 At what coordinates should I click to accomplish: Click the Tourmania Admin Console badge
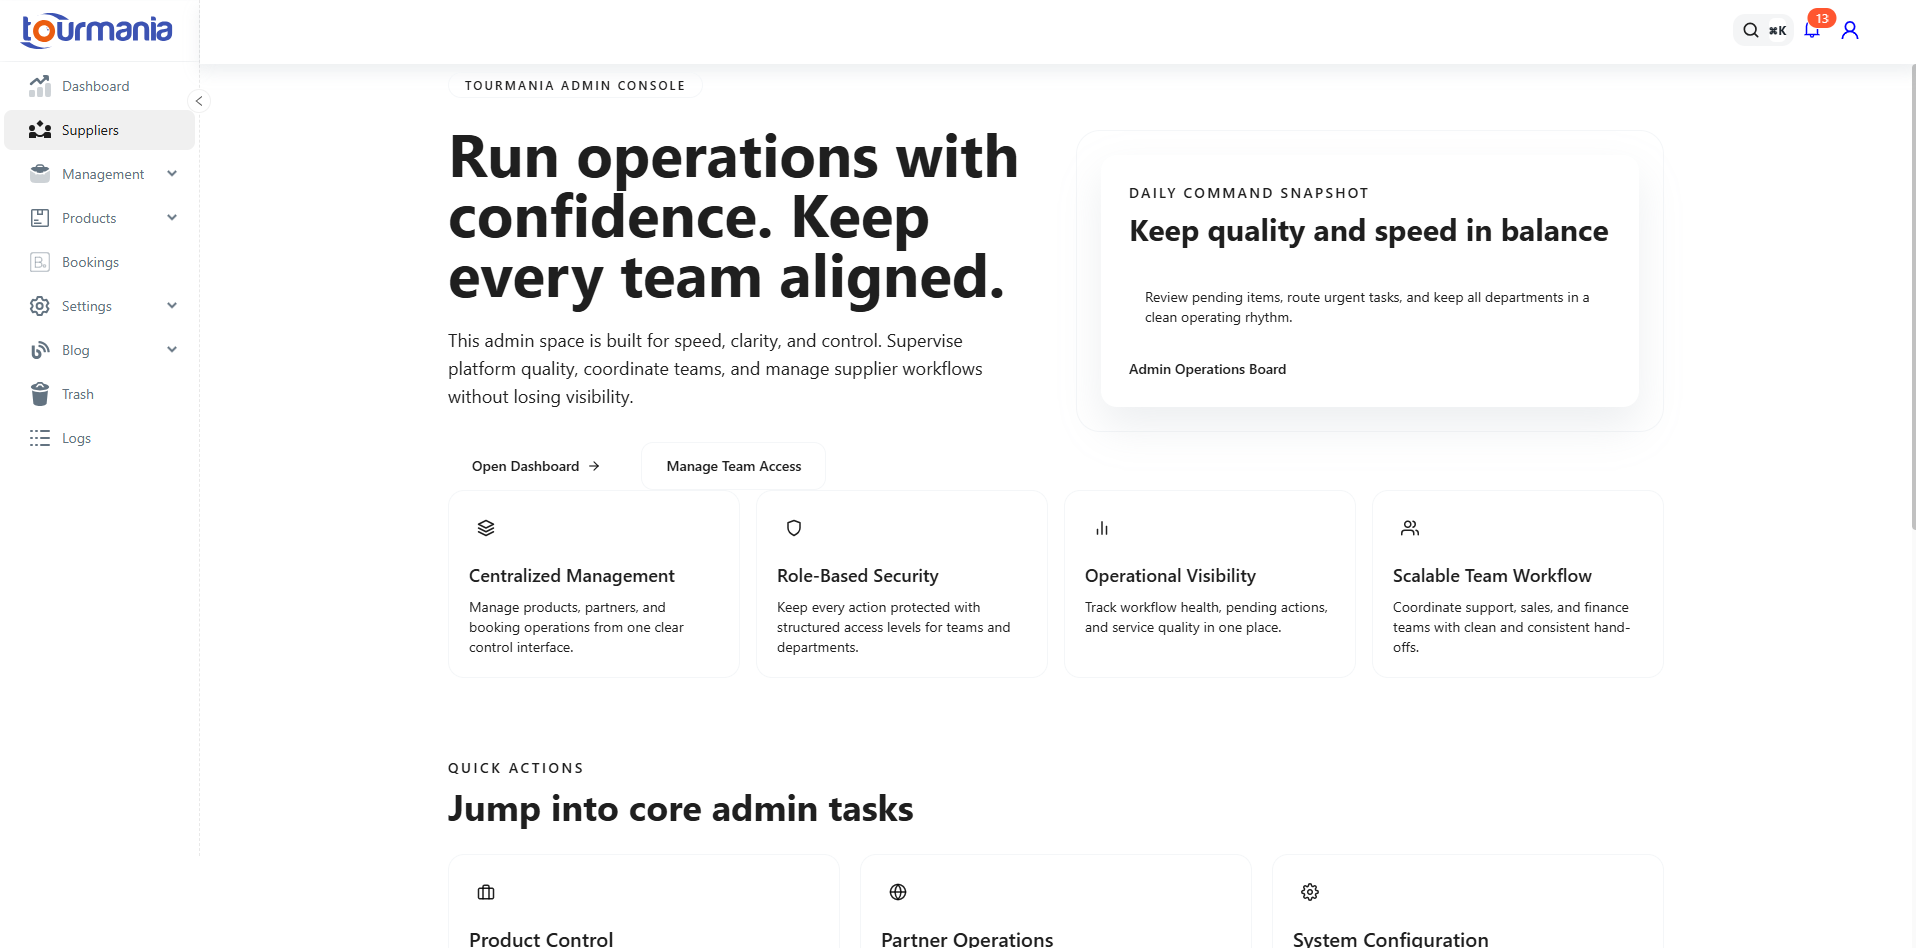click(x=575, y=86)
